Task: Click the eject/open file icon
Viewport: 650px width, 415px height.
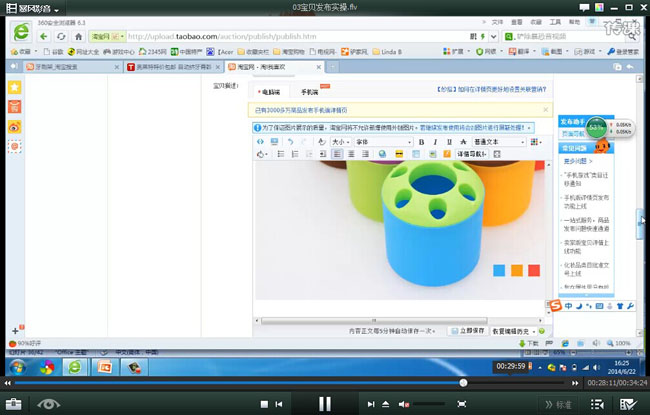Action: [x=386, y=404]
